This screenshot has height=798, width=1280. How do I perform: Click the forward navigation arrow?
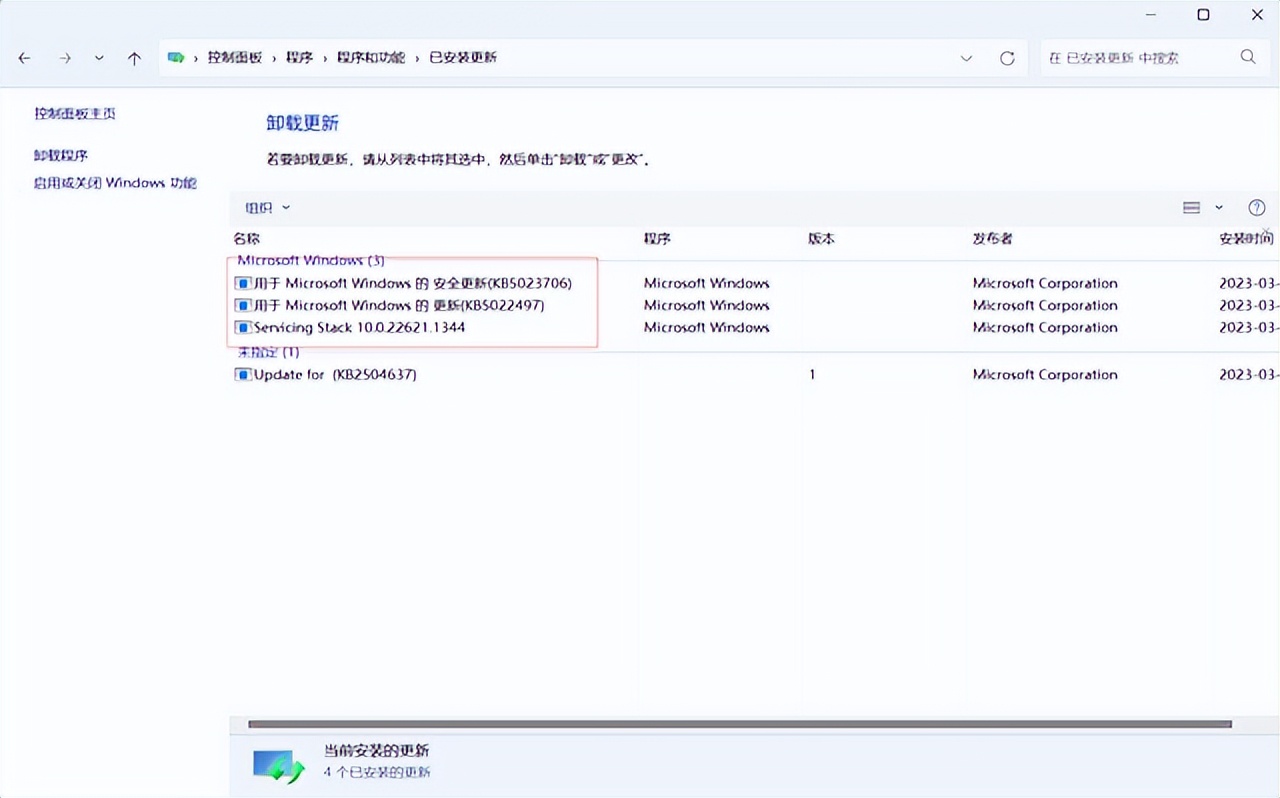64,58
